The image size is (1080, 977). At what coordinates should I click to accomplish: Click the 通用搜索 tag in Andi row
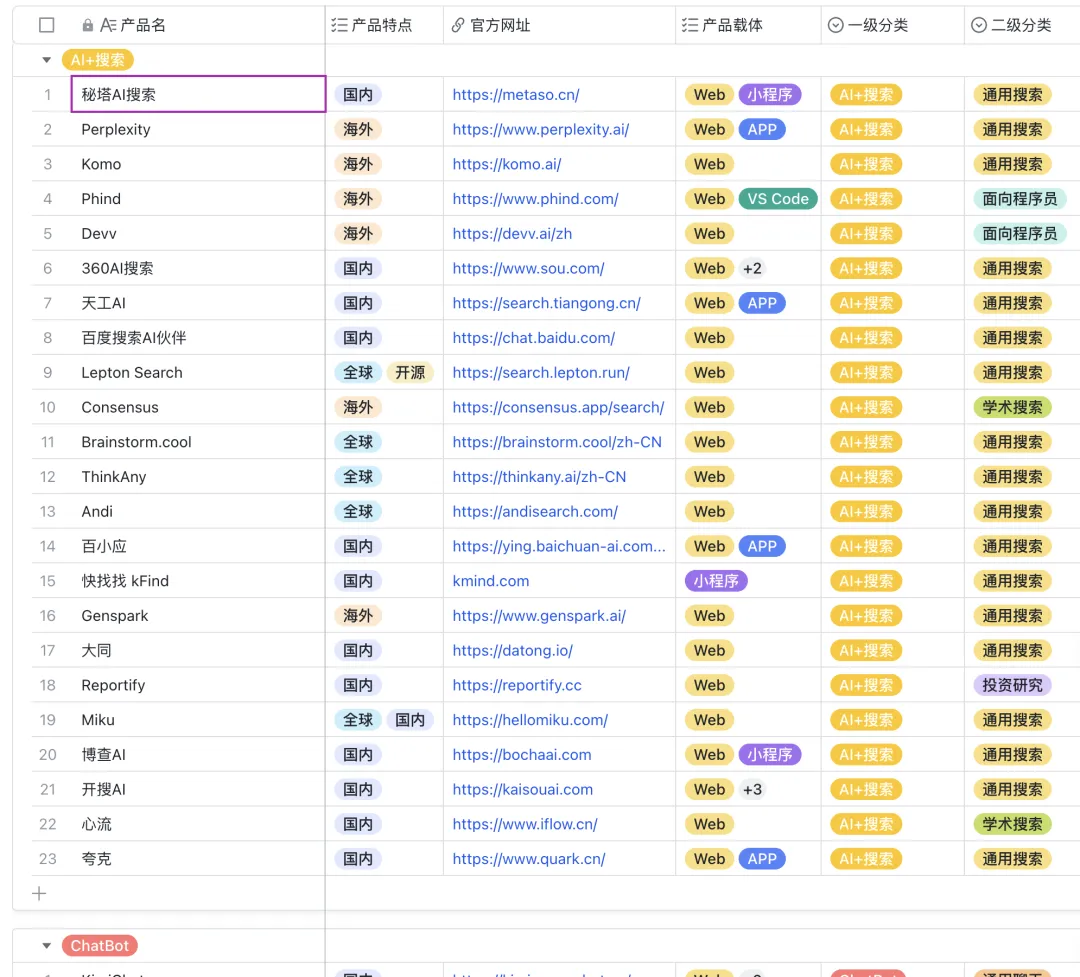(1012, 511)
